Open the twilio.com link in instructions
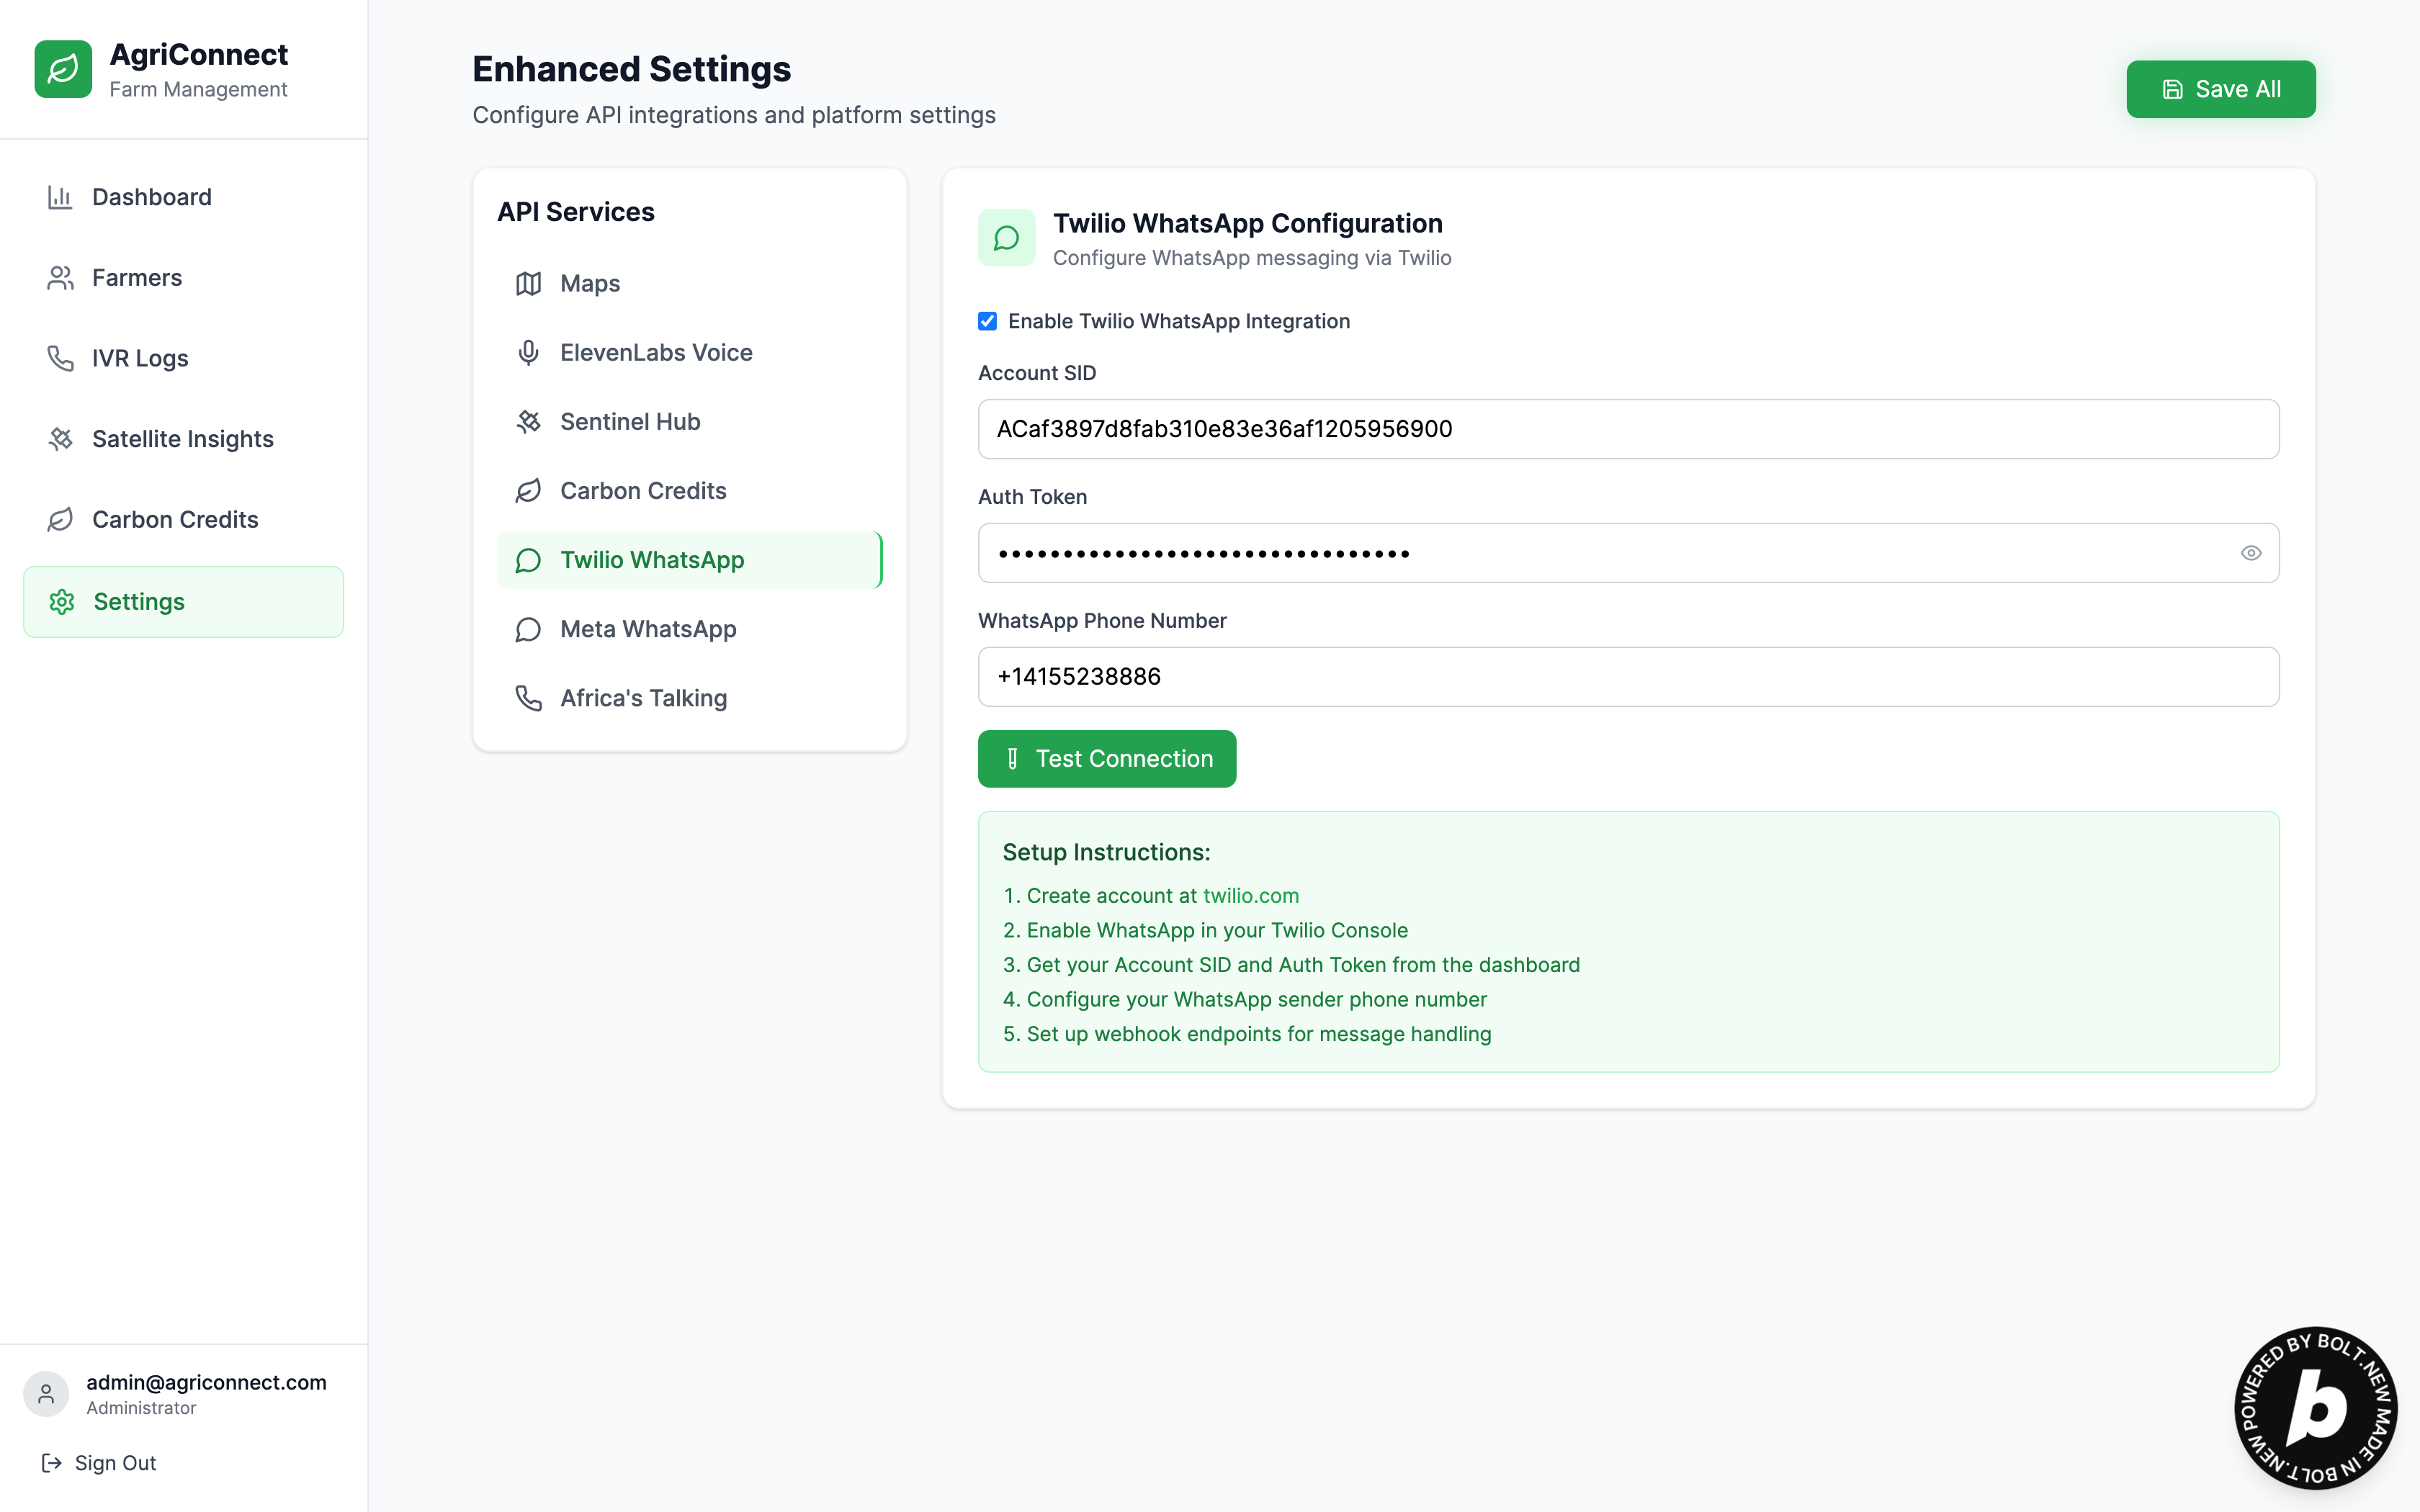 click(x=1250, y=896)
